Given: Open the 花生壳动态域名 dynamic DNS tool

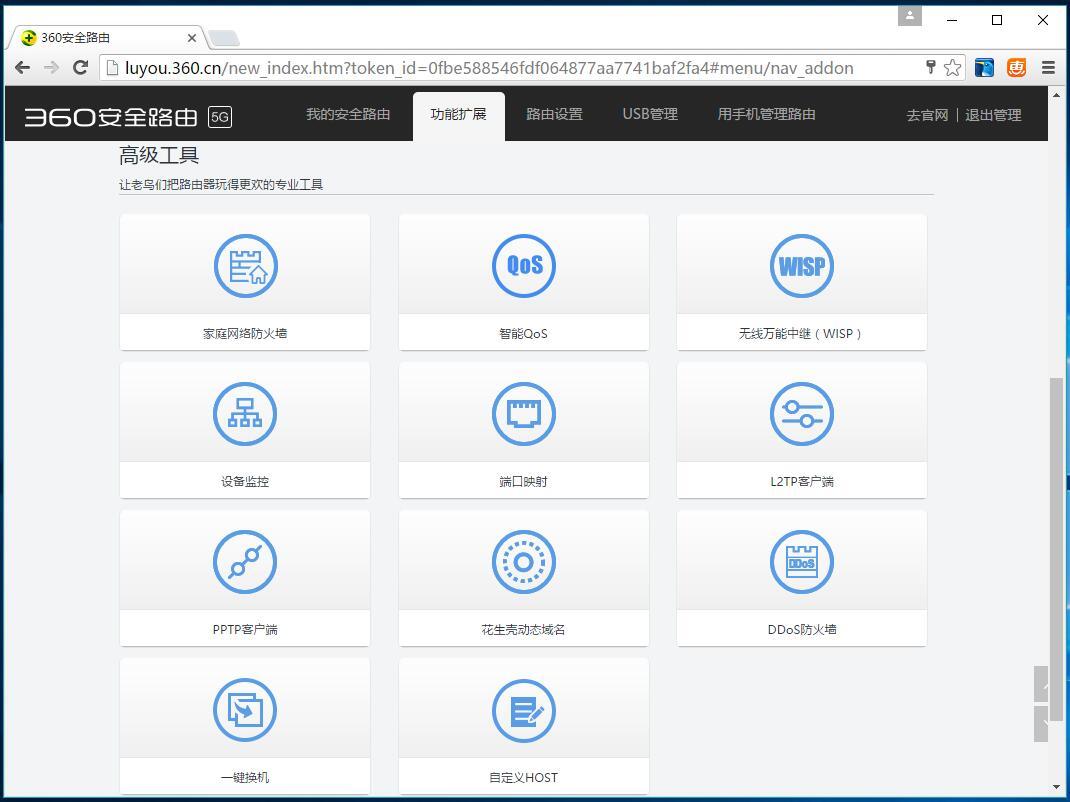Looking at the screenshot, I should [523, 576].
